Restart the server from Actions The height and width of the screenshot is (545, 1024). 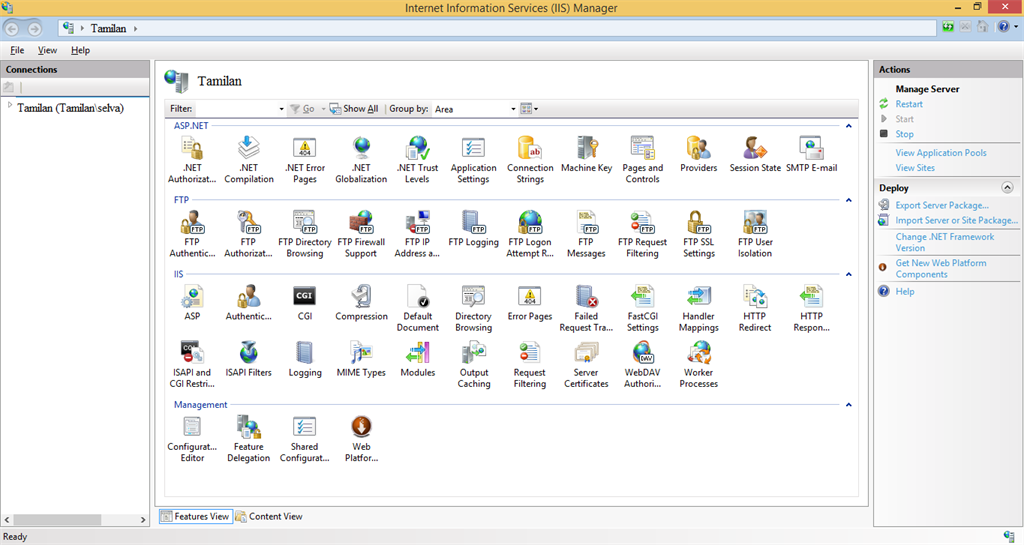(908, 104)
